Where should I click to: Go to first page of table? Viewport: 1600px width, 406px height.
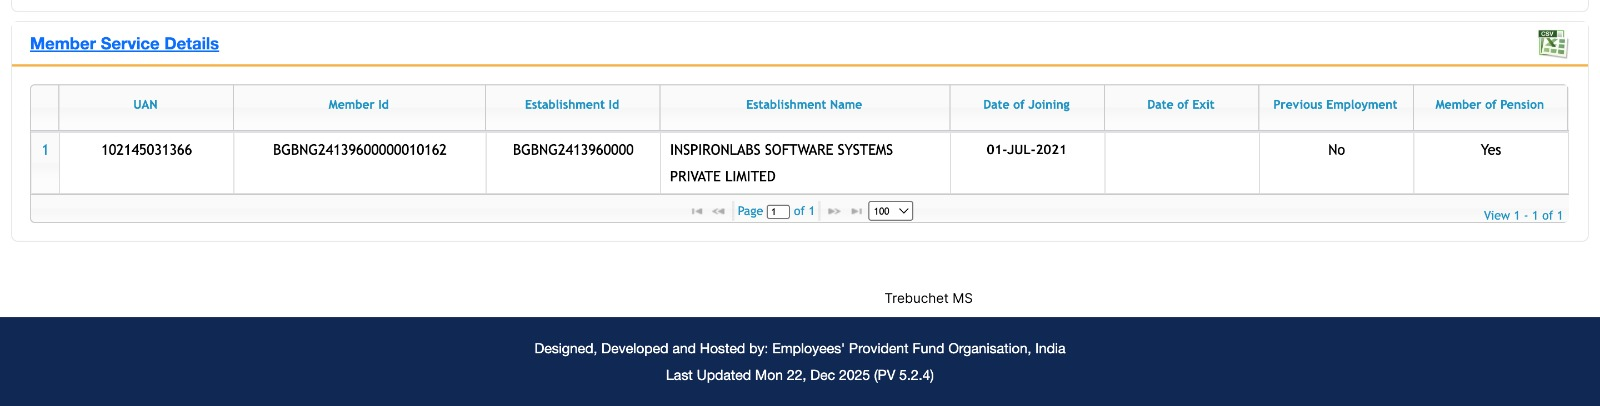point(697,211)
